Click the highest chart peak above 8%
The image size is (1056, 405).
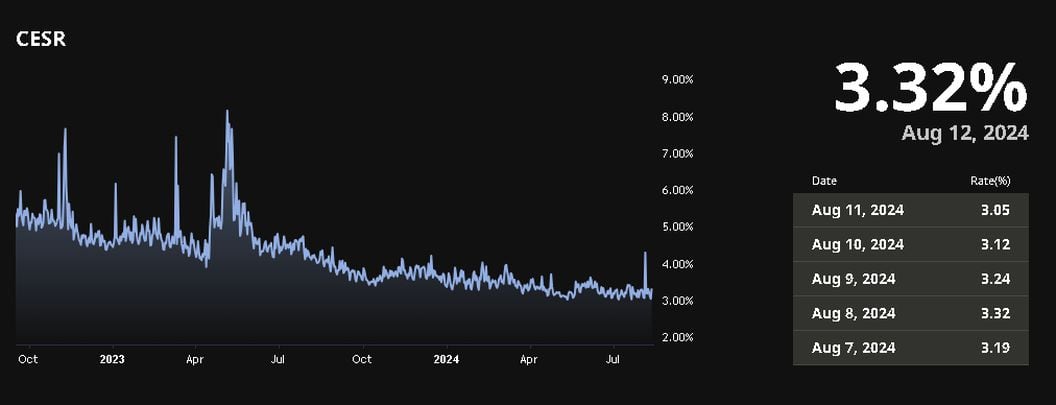pyautogui.click(x=227, y=111)
